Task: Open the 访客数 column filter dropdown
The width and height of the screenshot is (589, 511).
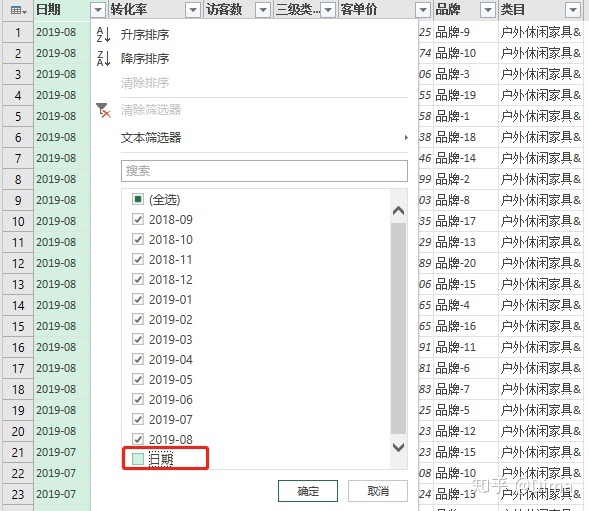Action: click(x=263, y=10)
